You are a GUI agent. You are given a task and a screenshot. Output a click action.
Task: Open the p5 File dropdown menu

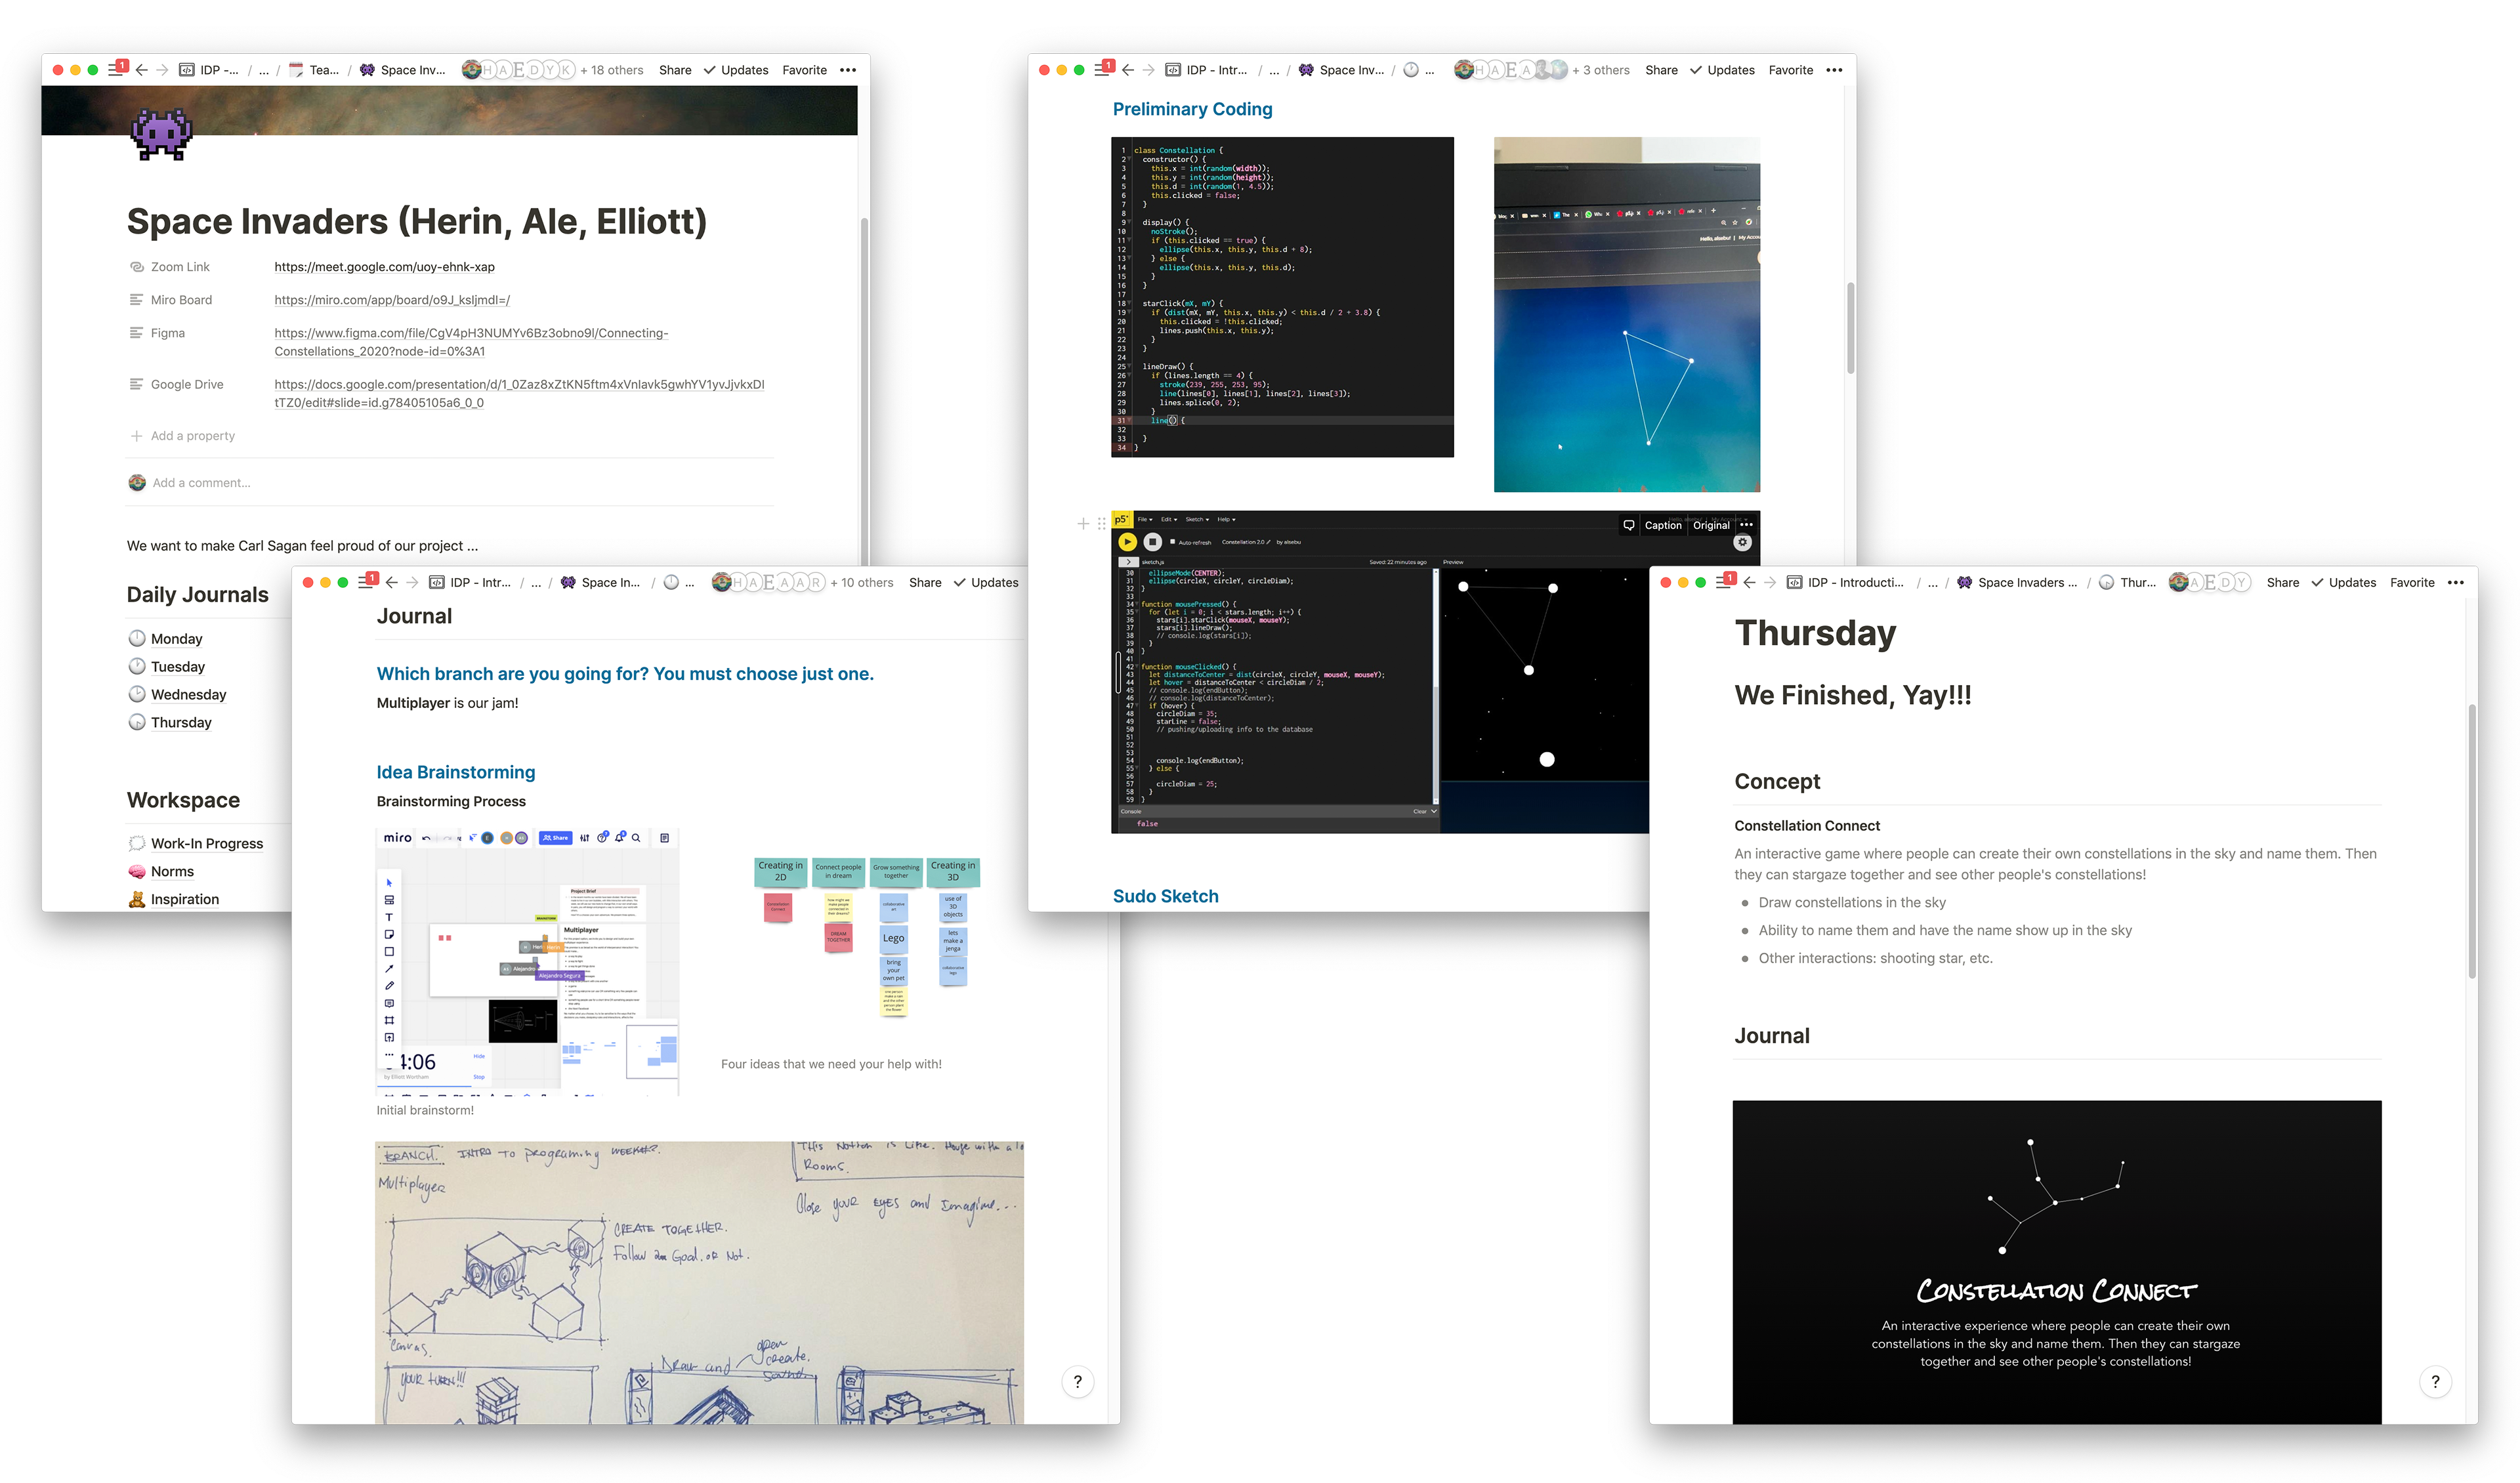tap(1144, 519)
